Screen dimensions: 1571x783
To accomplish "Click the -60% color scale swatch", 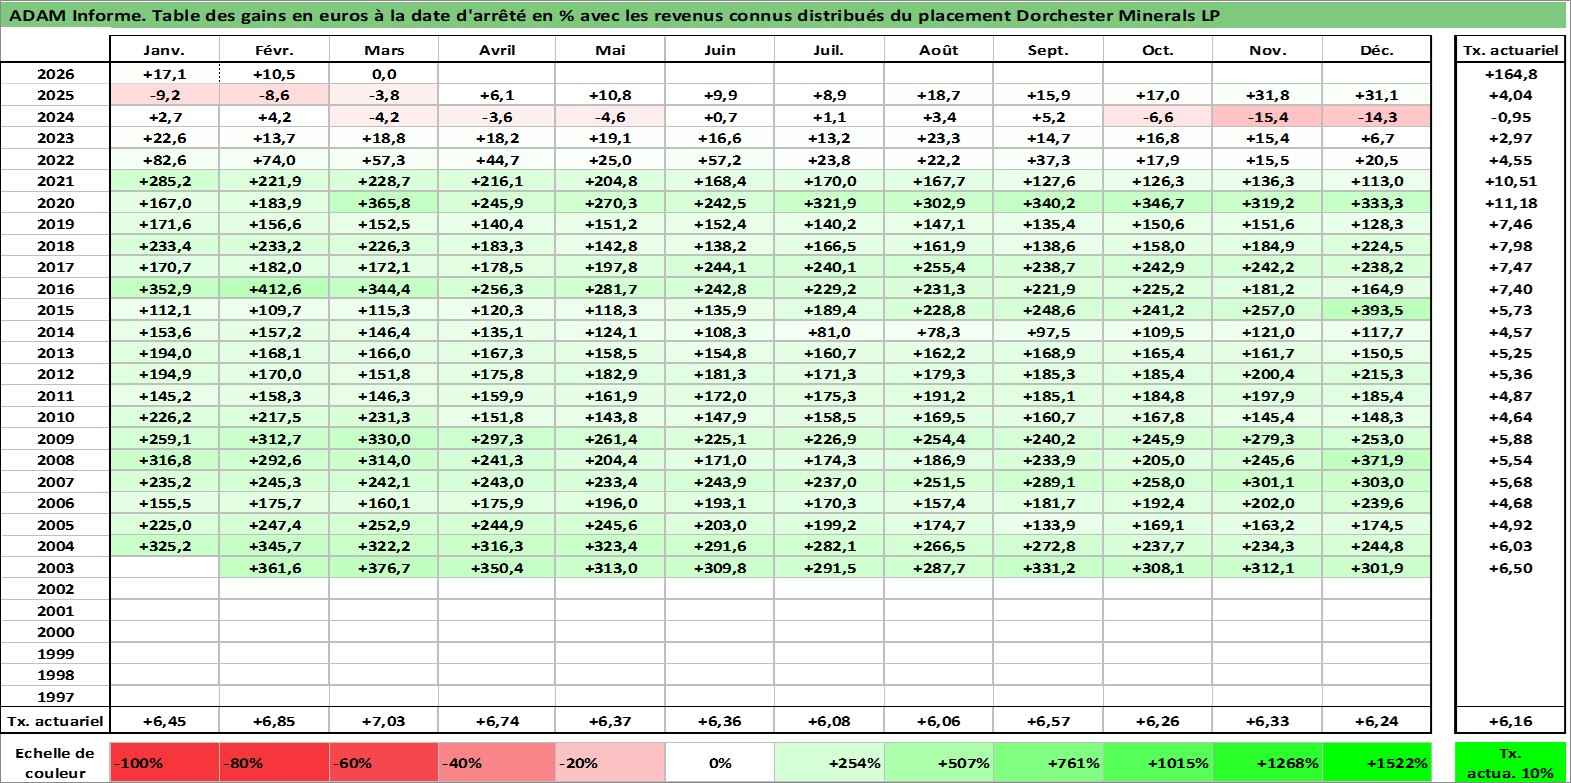I will click(384, 762).
